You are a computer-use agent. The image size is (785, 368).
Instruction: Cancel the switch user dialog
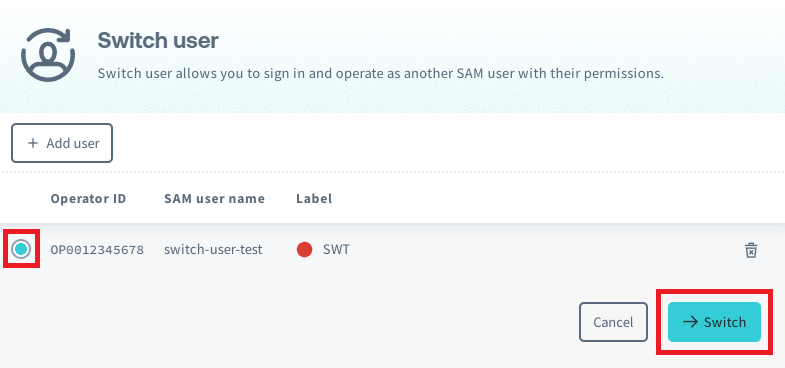point(613,322)
